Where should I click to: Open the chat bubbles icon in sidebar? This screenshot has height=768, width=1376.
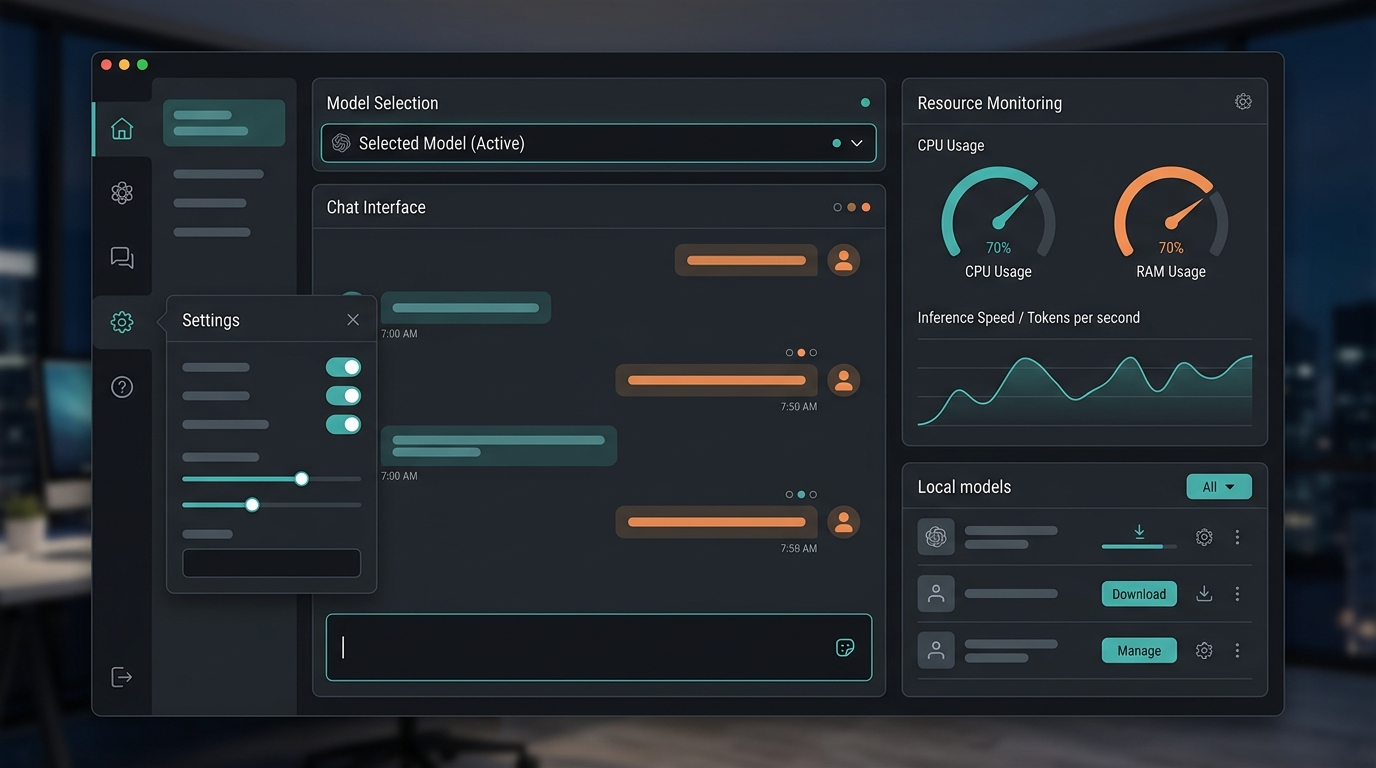click(x=122, y=258)
